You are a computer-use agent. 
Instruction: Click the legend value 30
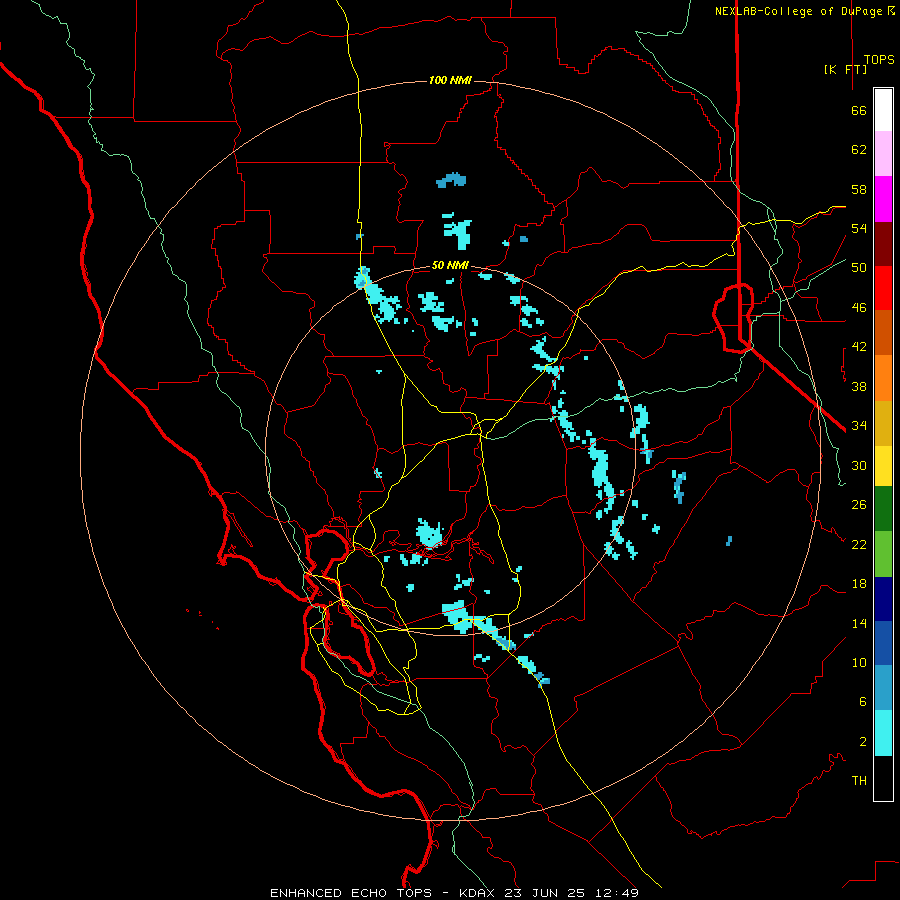click(x=859, y=465)
